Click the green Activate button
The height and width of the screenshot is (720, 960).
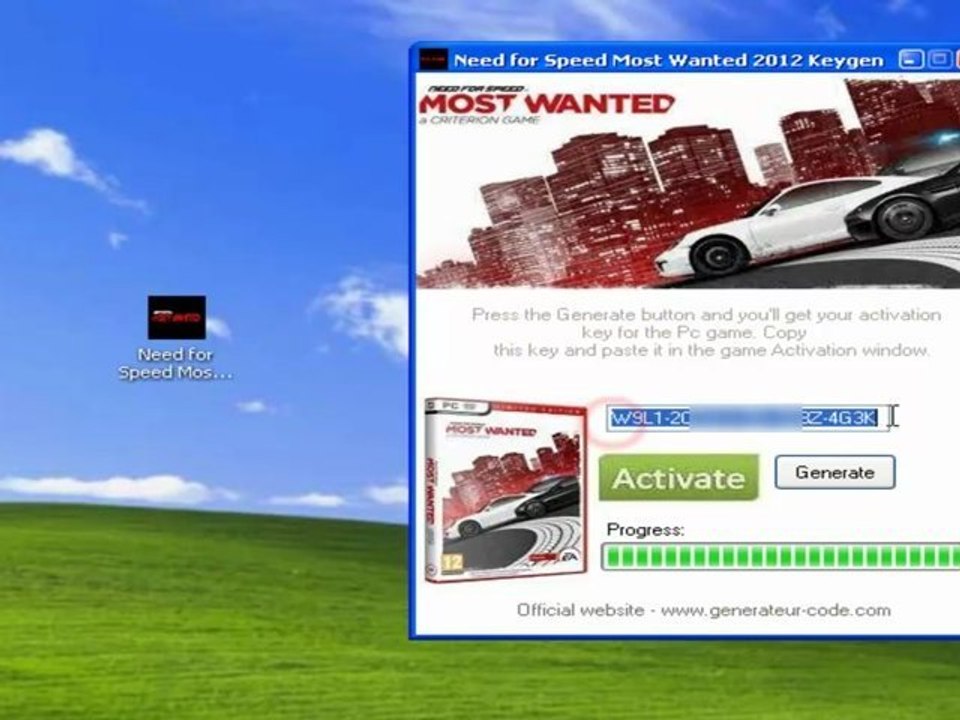[x=678, y=478]
